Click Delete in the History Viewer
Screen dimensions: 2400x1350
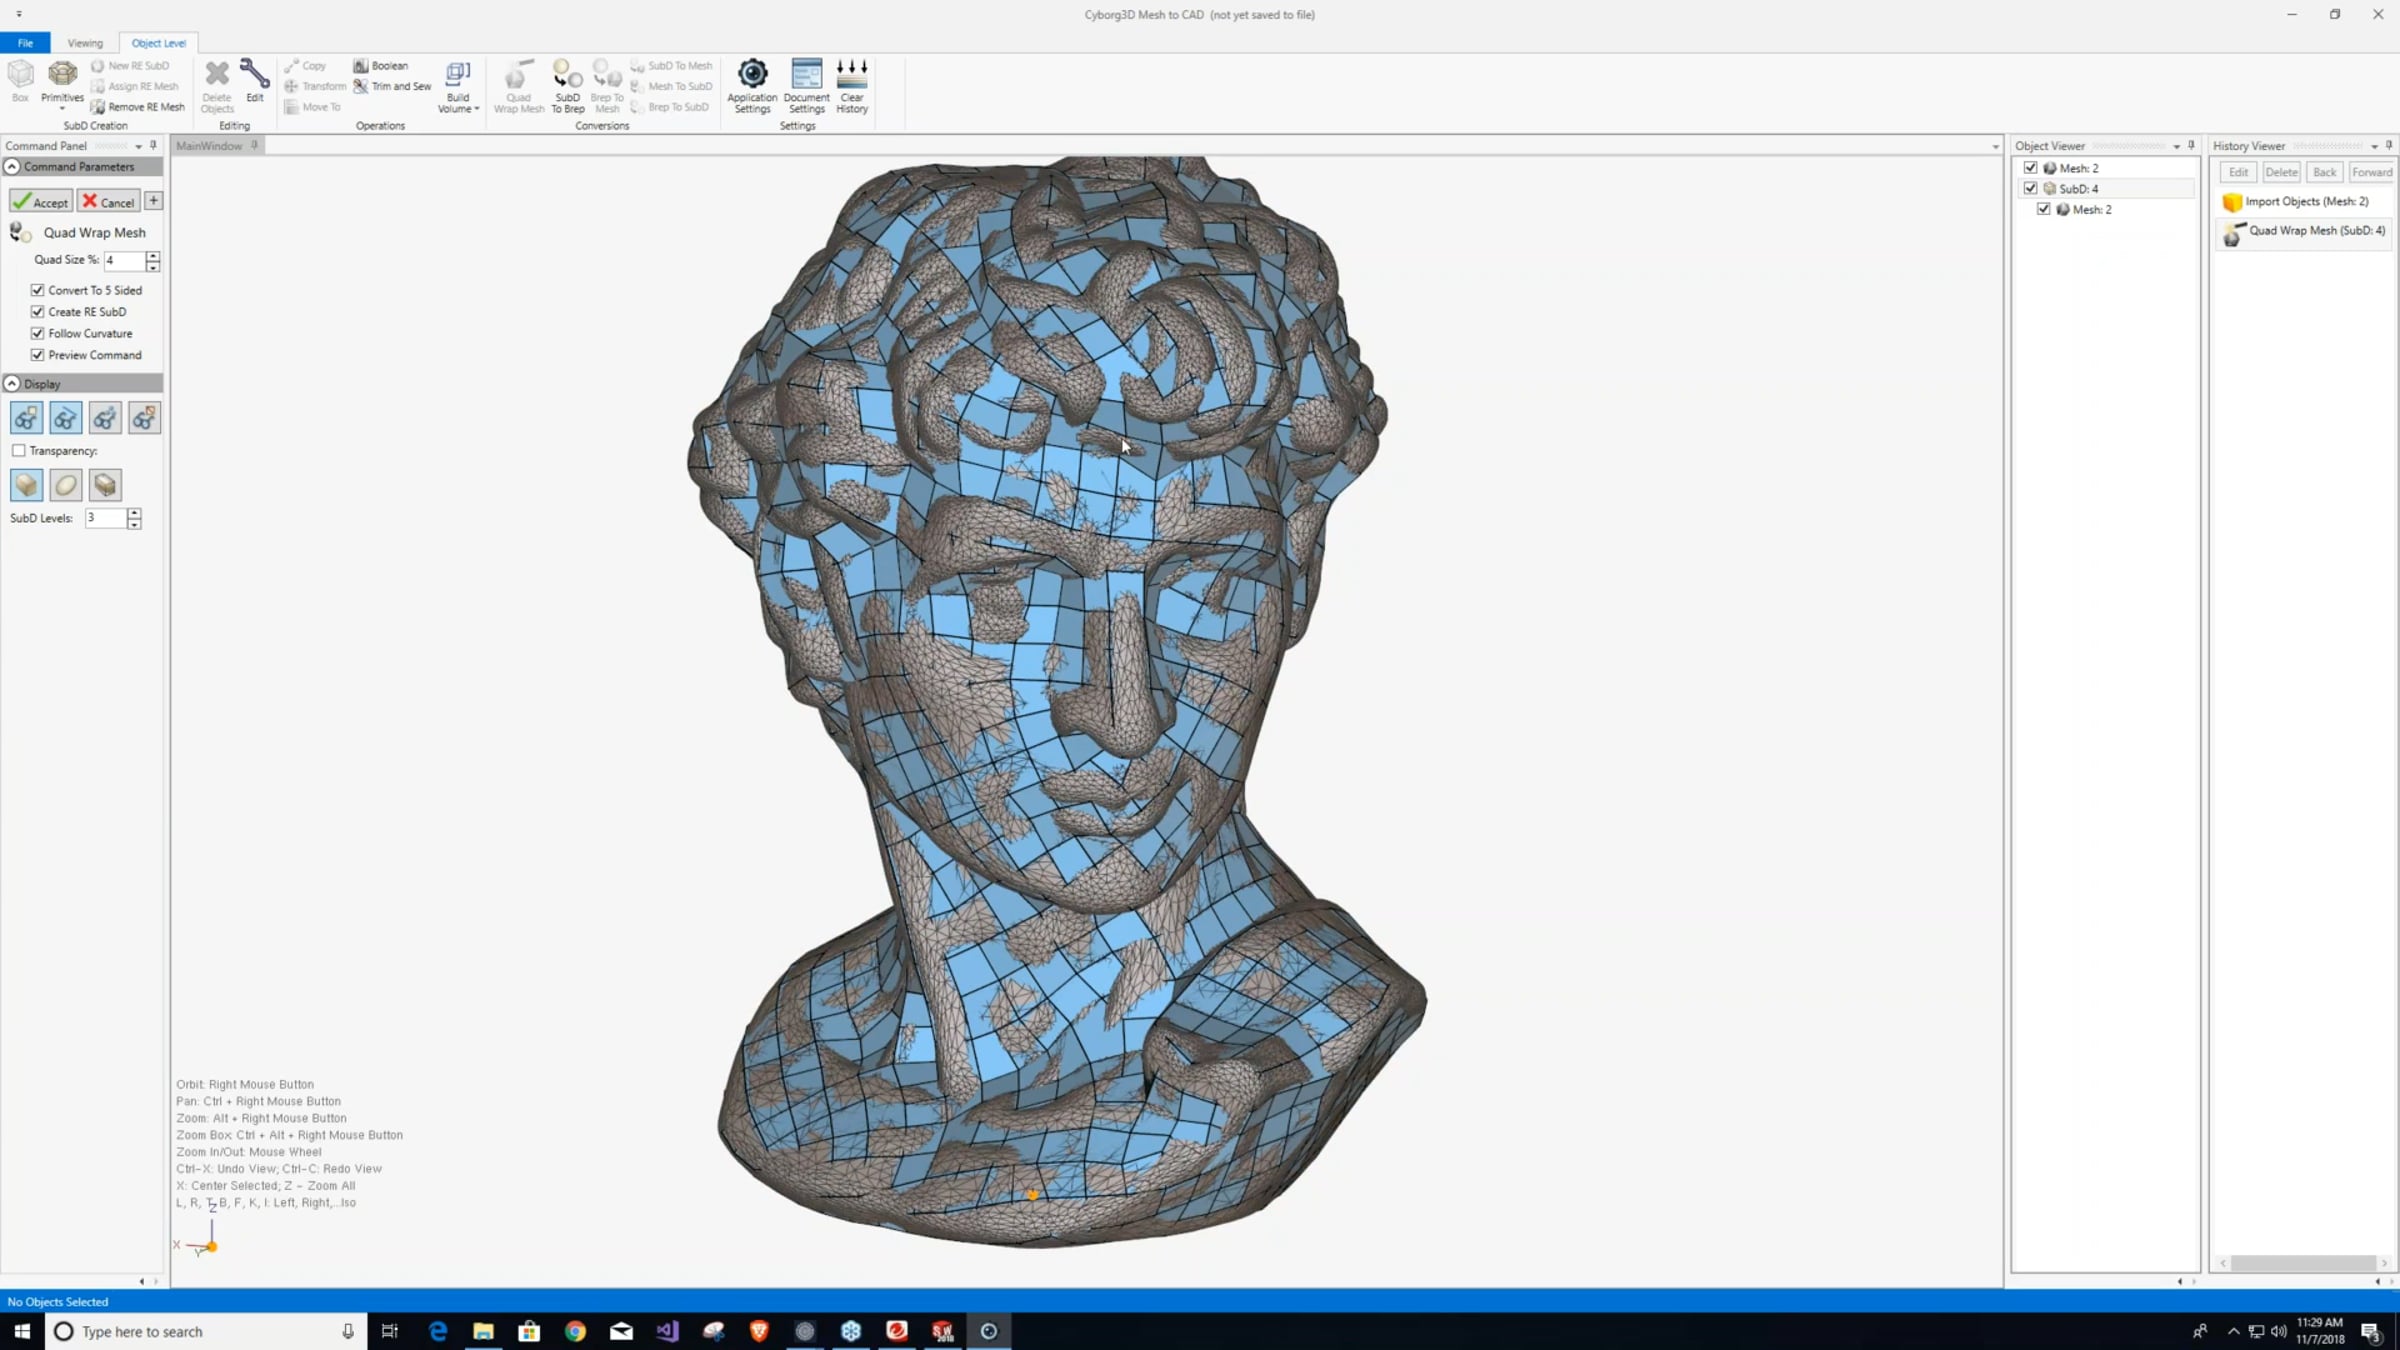click(x=2281, y=172)
